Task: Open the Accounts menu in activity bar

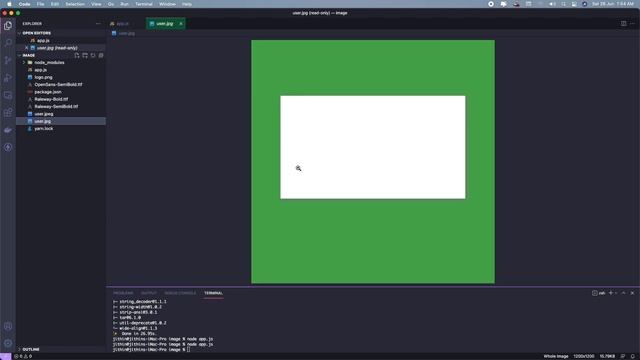Action: pyautogui.click(x=8, y=326)
